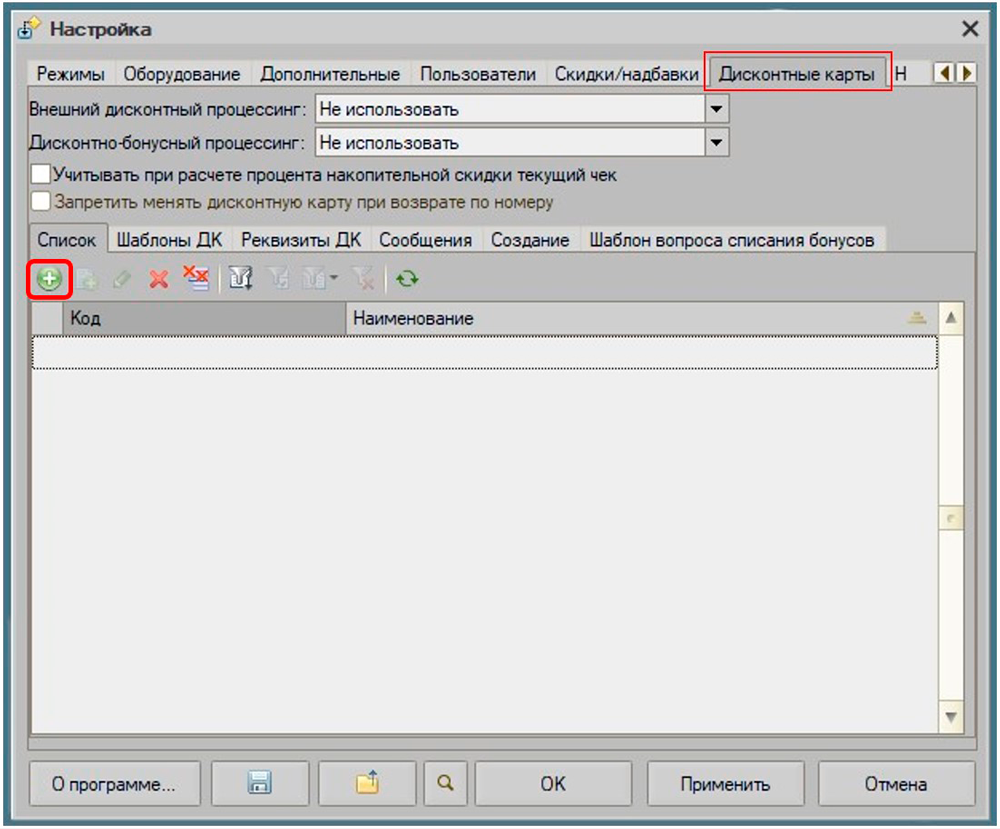Switch to the 'Оборудование' tab

[182, 74]
